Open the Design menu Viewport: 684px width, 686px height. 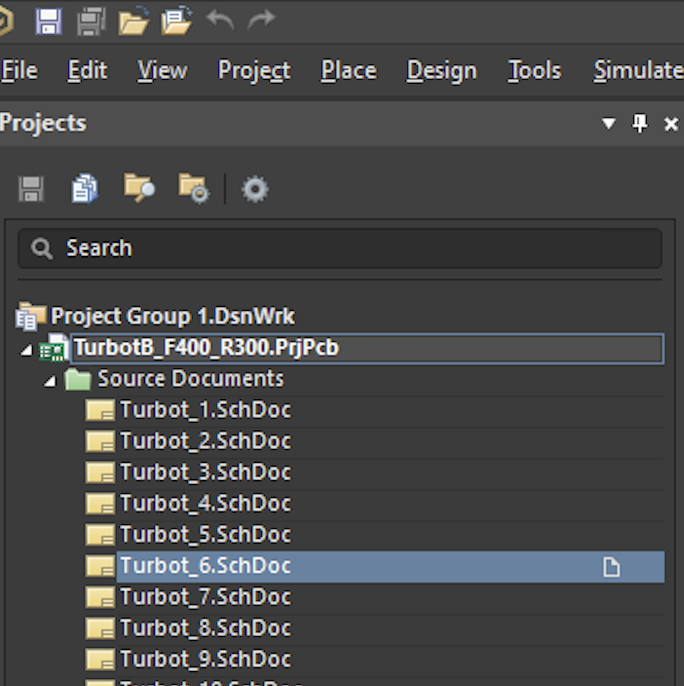tap(441, 70)
